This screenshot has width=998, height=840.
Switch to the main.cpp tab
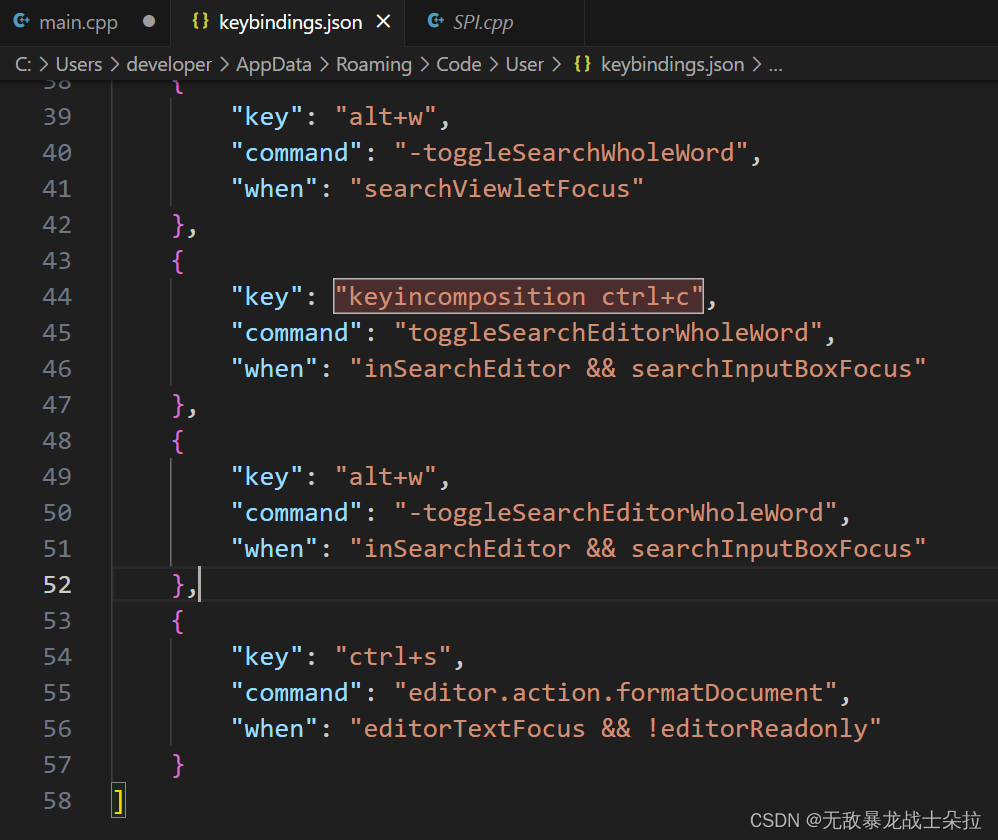(85, 22)
